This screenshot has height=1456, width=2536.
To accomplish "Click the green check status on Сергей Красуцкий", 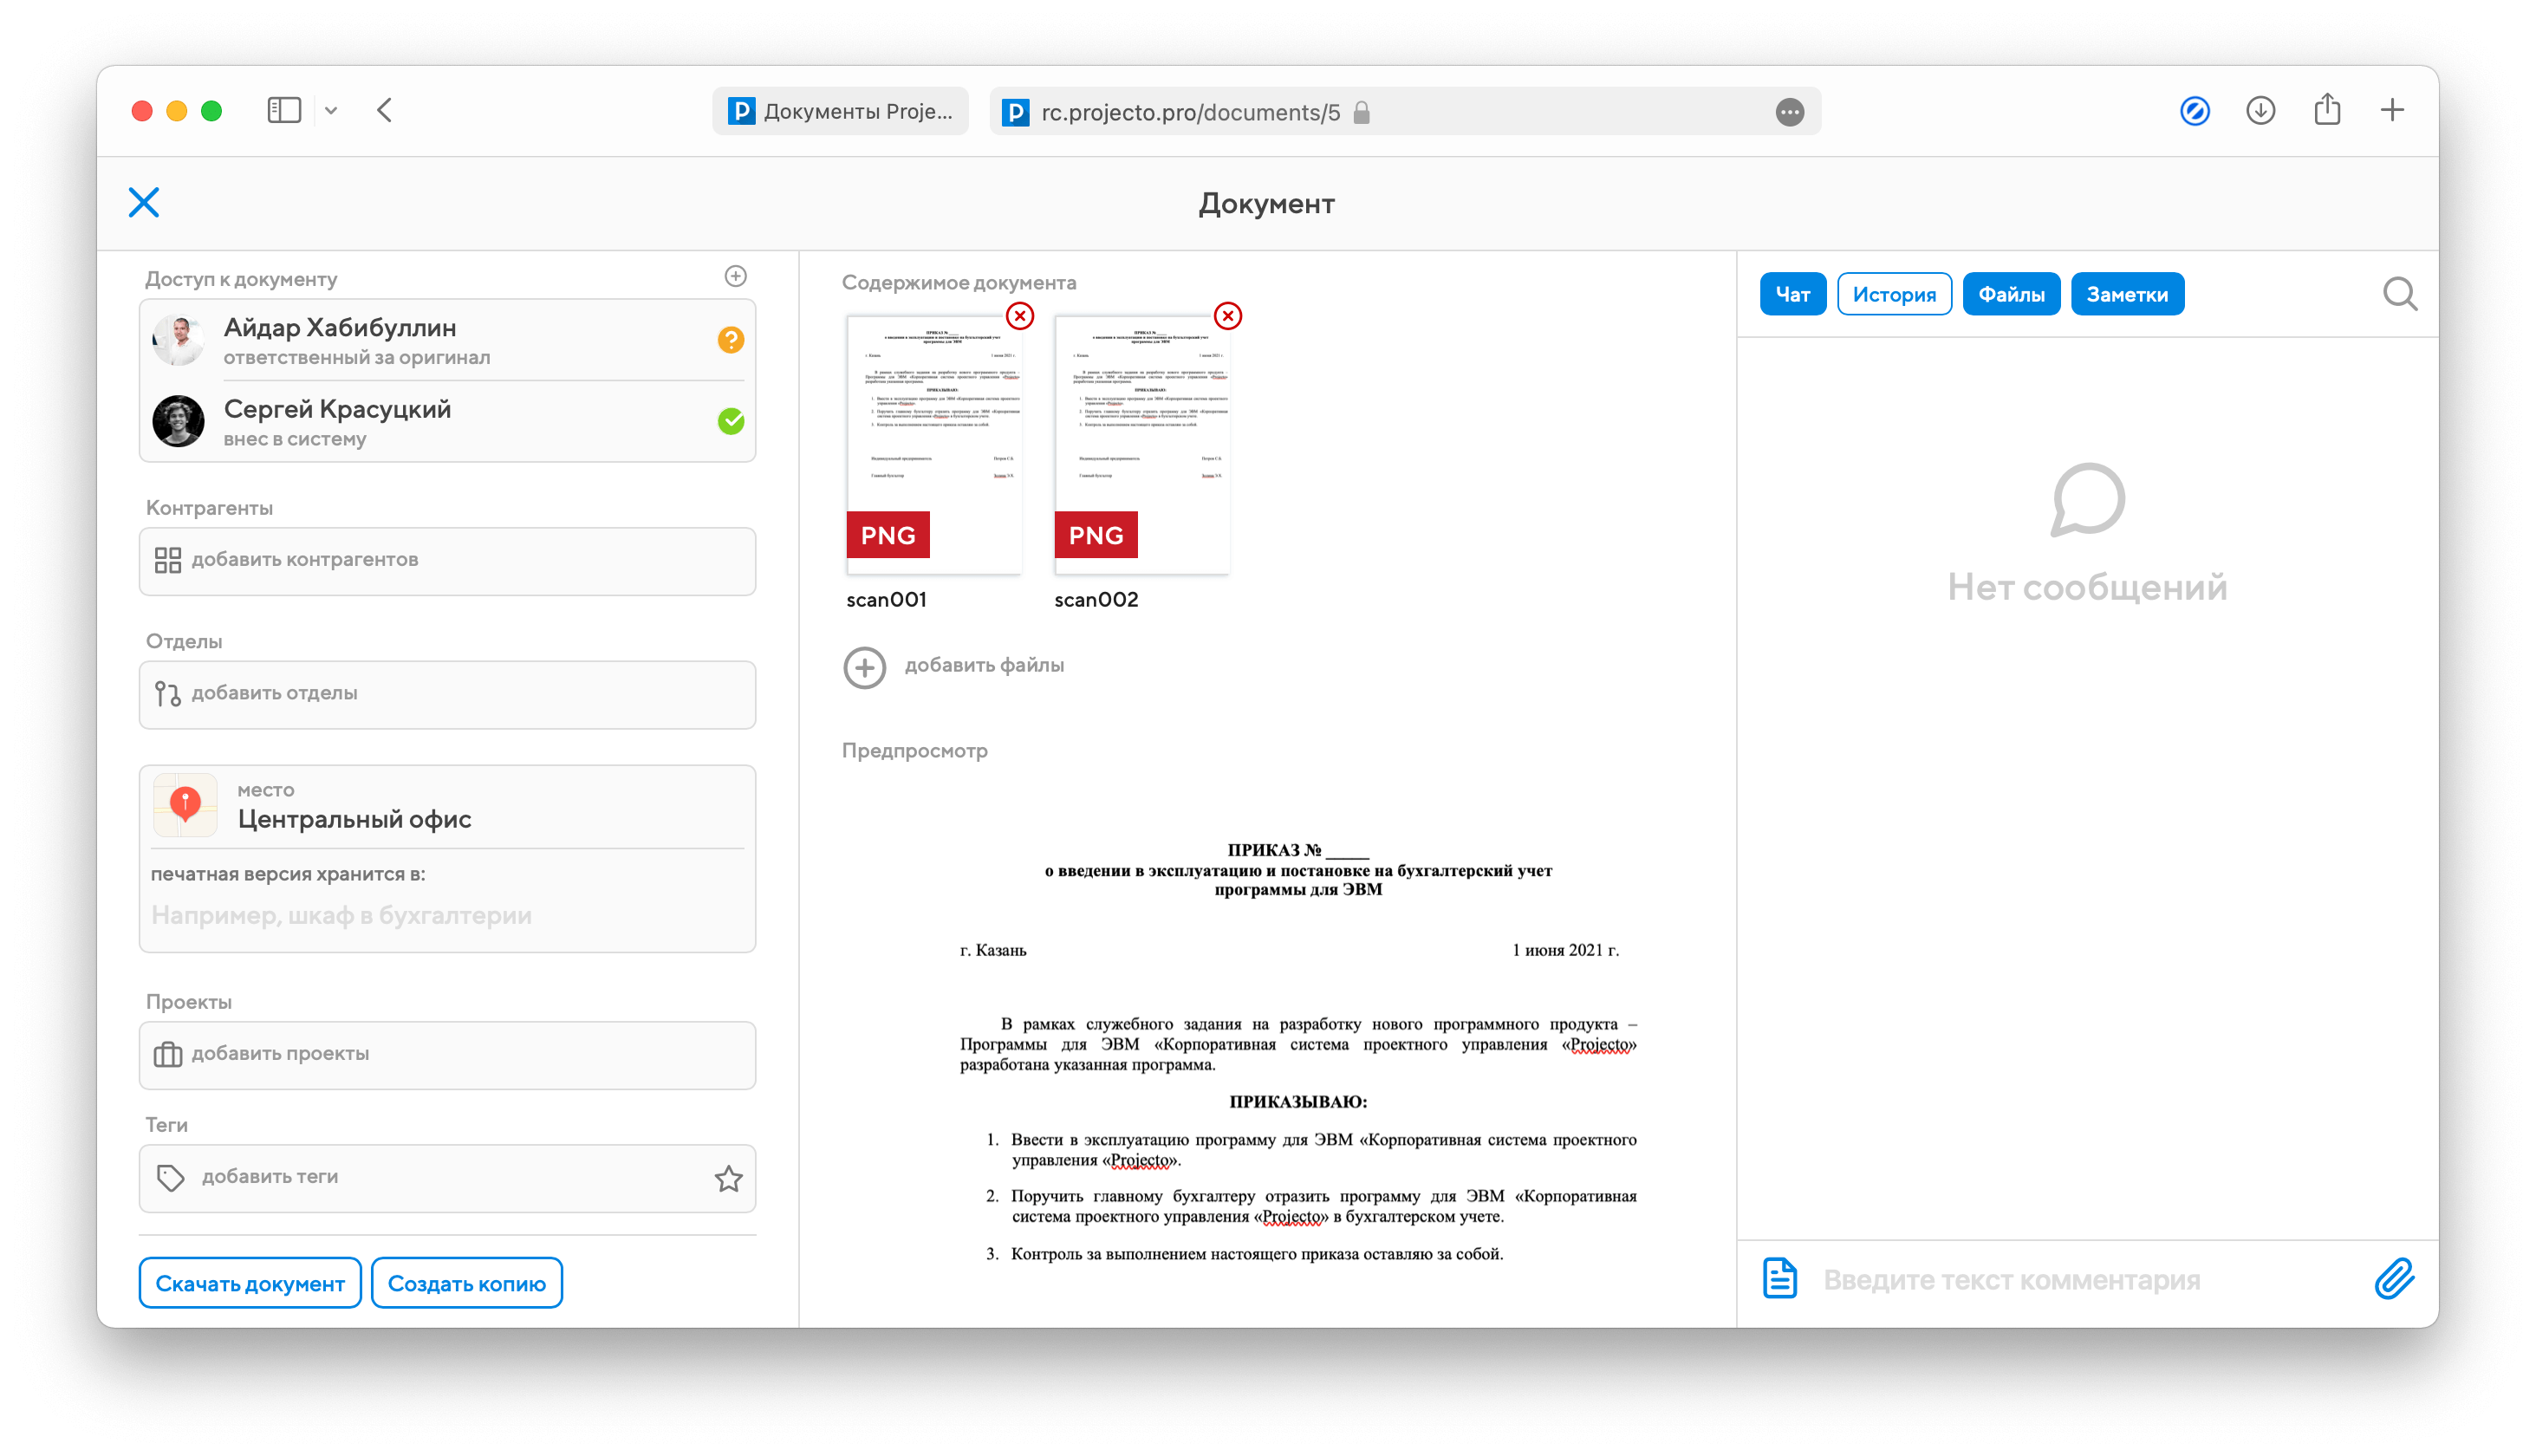I will (x=731, y=421).
